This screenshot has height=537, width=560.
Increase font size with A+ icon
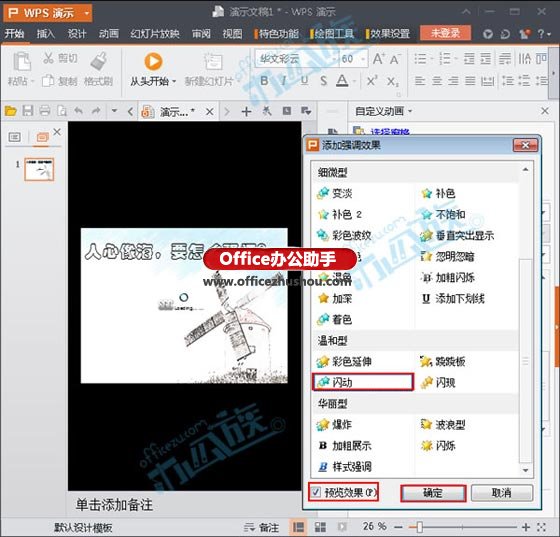[x=379, y=59]
